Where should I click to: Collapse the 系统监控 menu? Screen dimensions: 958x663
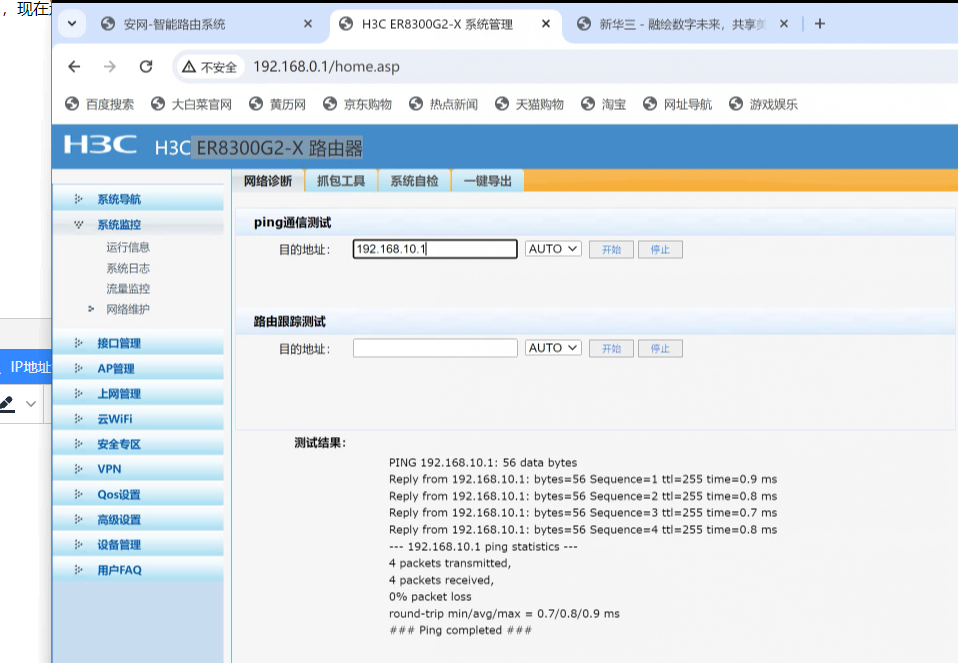point(138,224)
